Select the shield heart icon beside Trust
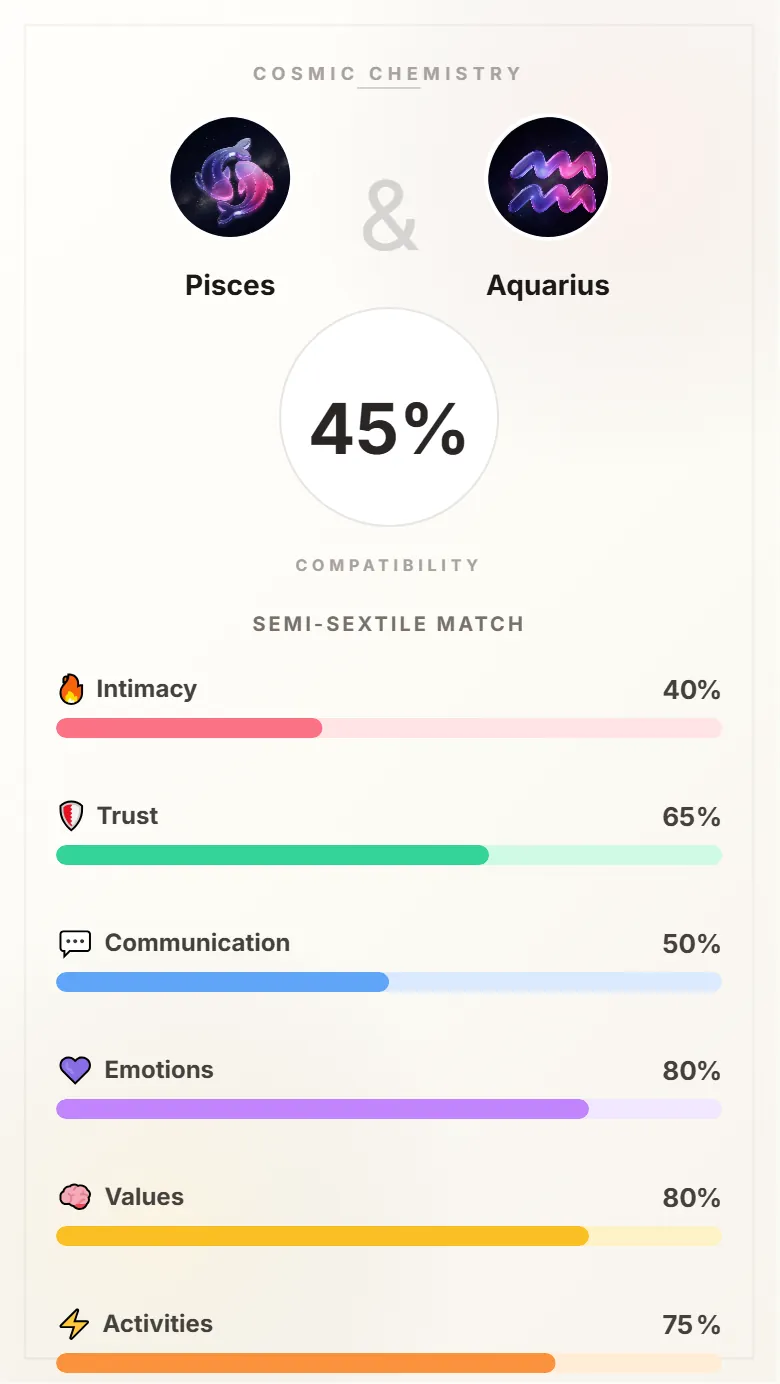The height and width of the screenshot is (1384, 780). pyautogui.click(x=72, y=815)
